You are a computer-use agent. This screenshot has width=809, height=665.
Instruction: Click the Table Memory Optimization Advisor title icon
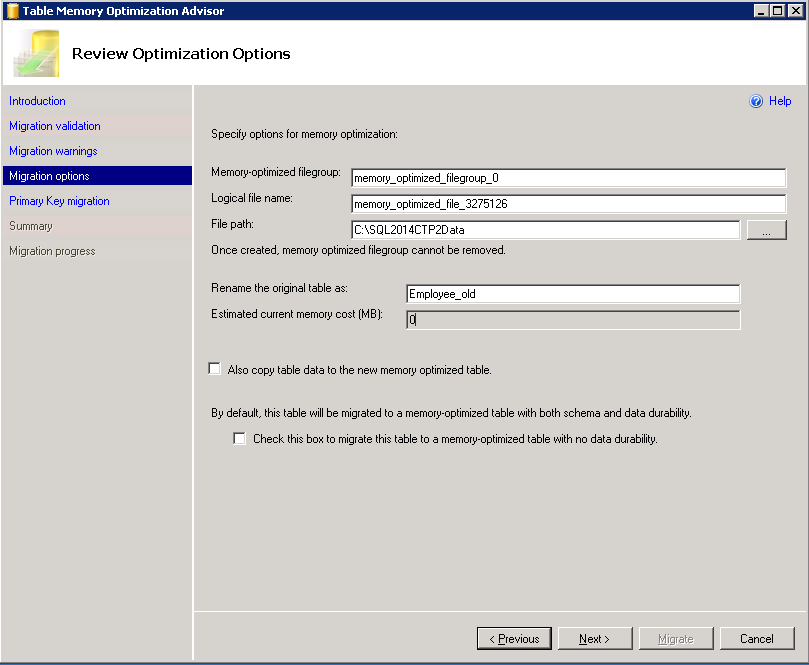[11, 11]
